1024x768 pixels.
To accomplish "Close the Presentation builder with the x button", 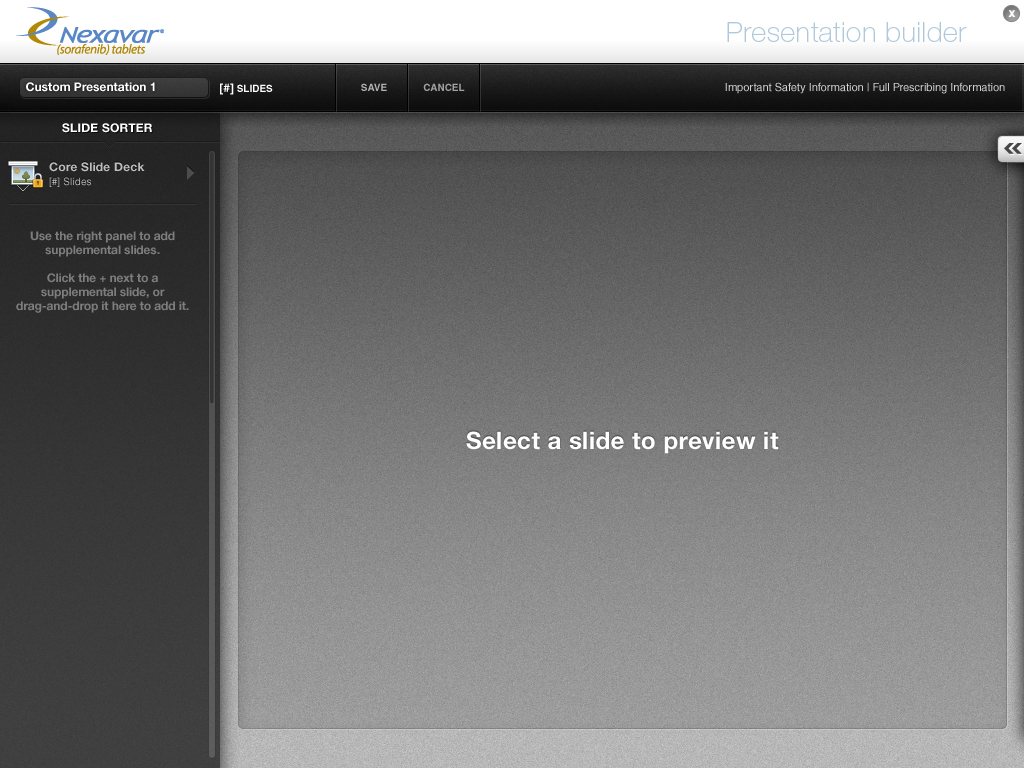I will [x=1011, y=13].
